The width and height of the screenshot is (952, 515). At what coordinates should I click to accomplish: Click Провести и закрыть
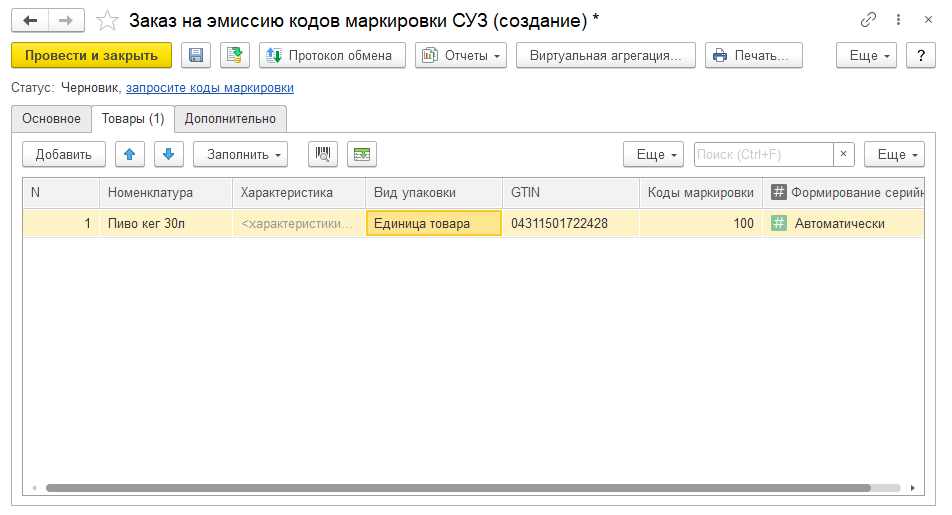pos(92,55)
